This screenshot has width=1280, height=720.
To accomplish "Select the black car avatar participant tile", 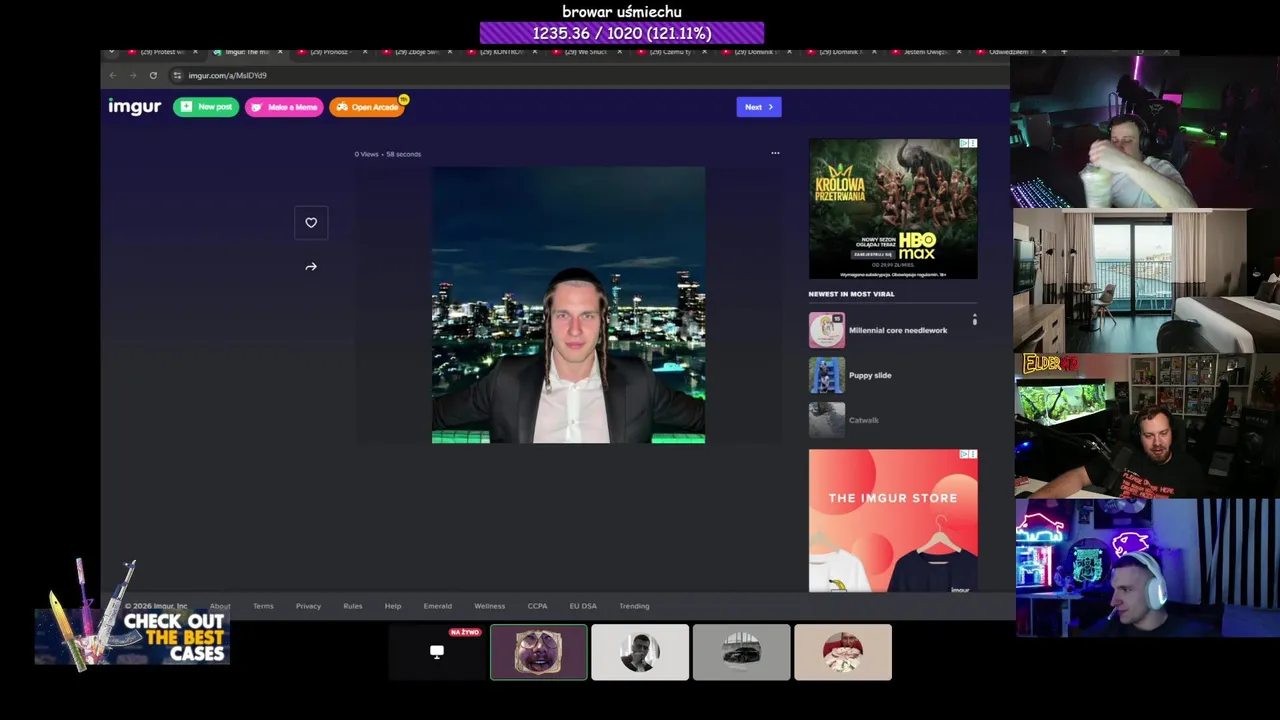I will click(741, 652).
